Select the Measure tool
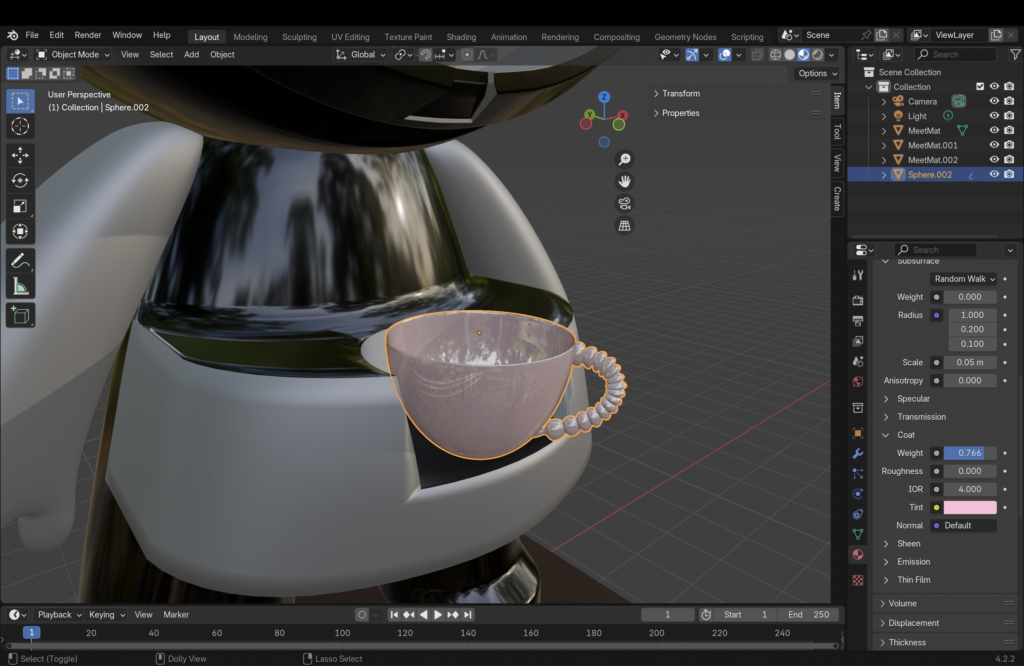Viewport: 1024px width, 666px height. coord(20,287)
